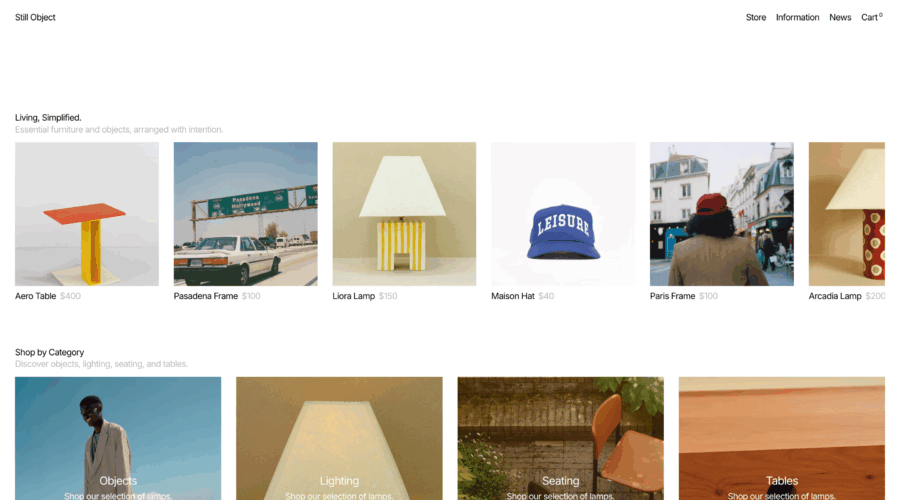Open the Store menu link
The image size is (900, 500).
[755, 17]
